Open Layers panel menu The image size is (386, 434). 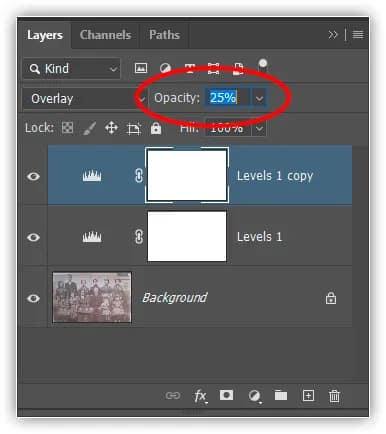click(358, 35)
